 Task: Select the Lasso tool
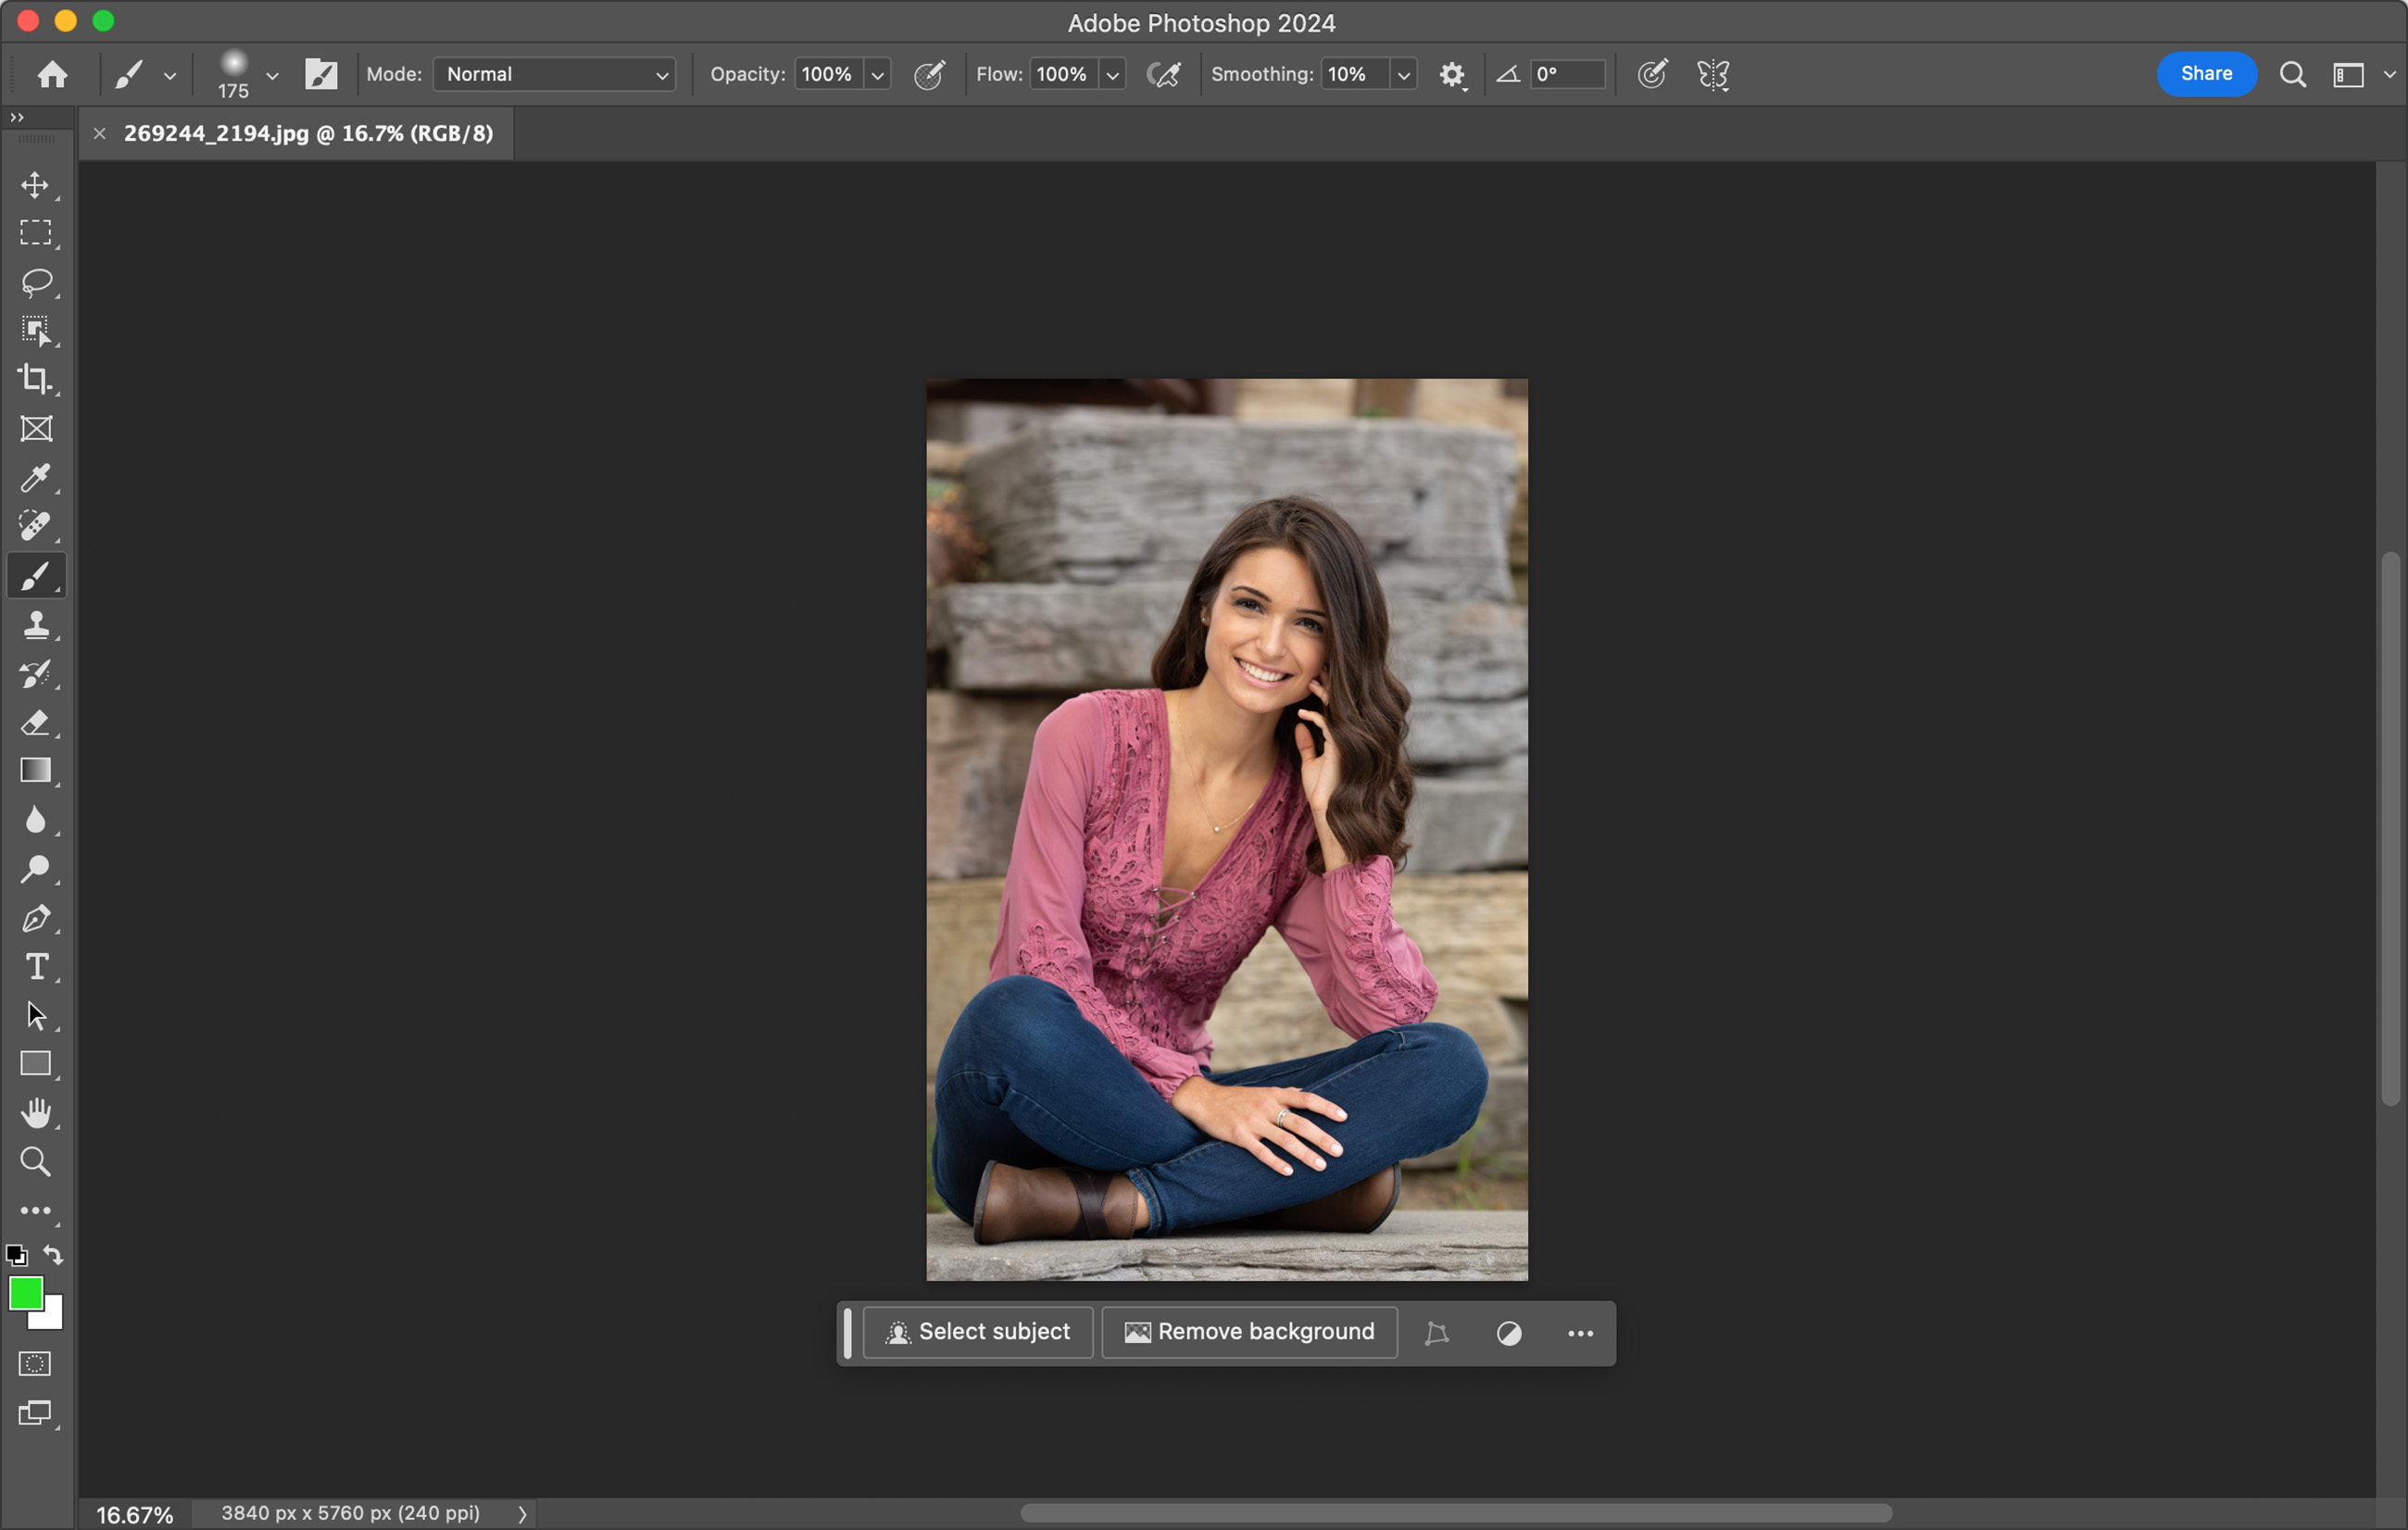(x=36, y=282)
